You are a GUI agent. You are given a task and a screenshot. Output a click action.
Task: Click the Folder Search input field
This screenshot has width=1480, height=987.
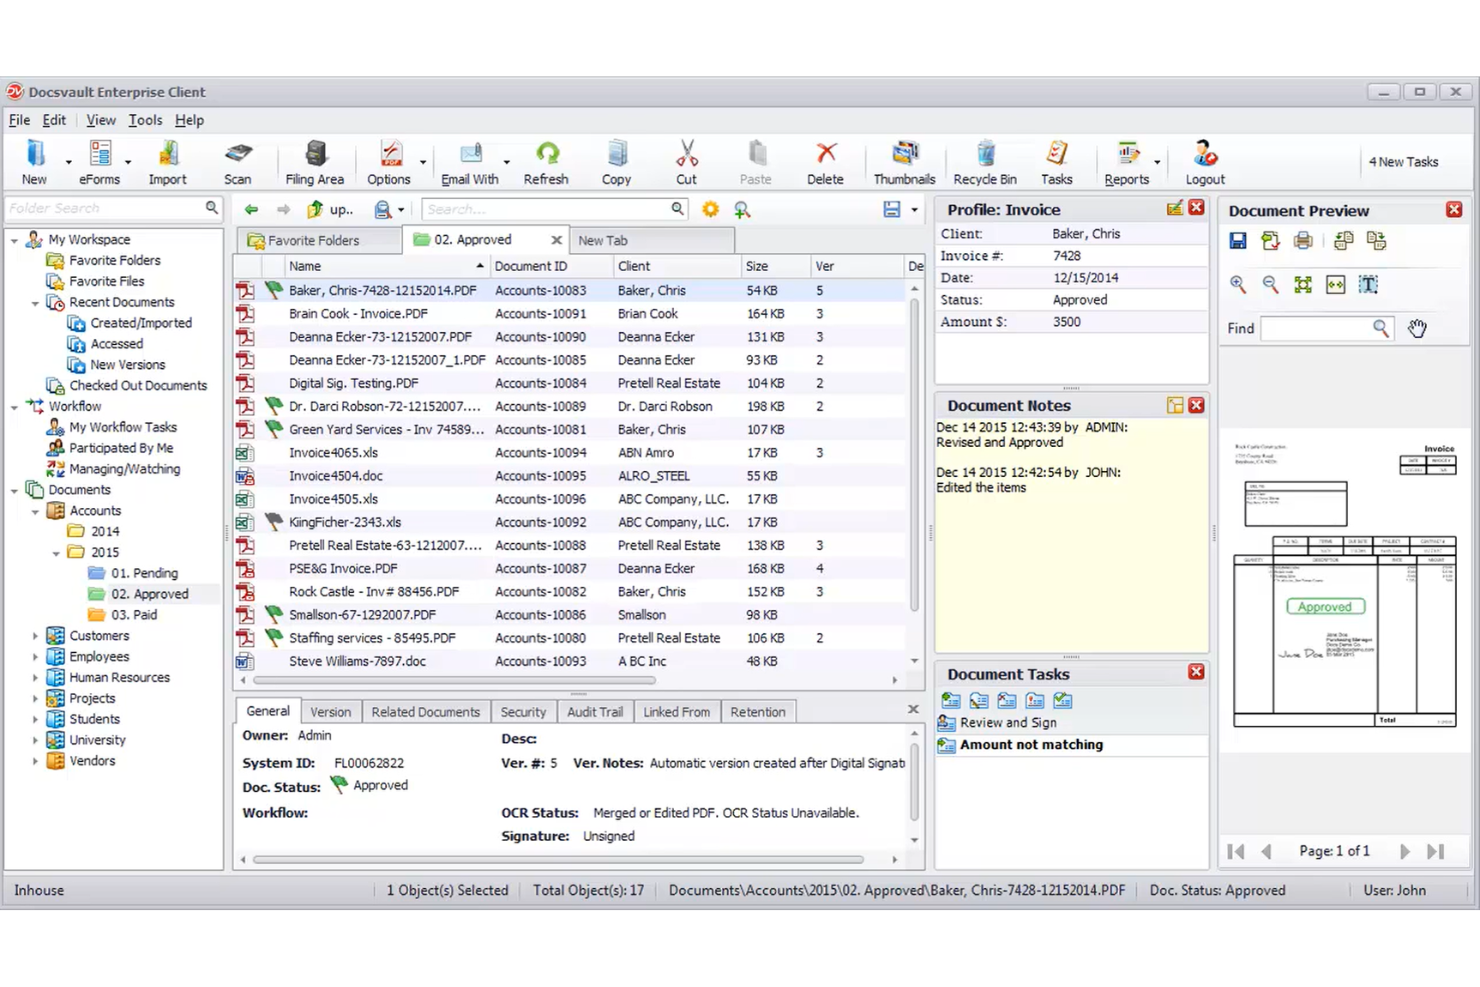click(x=105, y=208)
